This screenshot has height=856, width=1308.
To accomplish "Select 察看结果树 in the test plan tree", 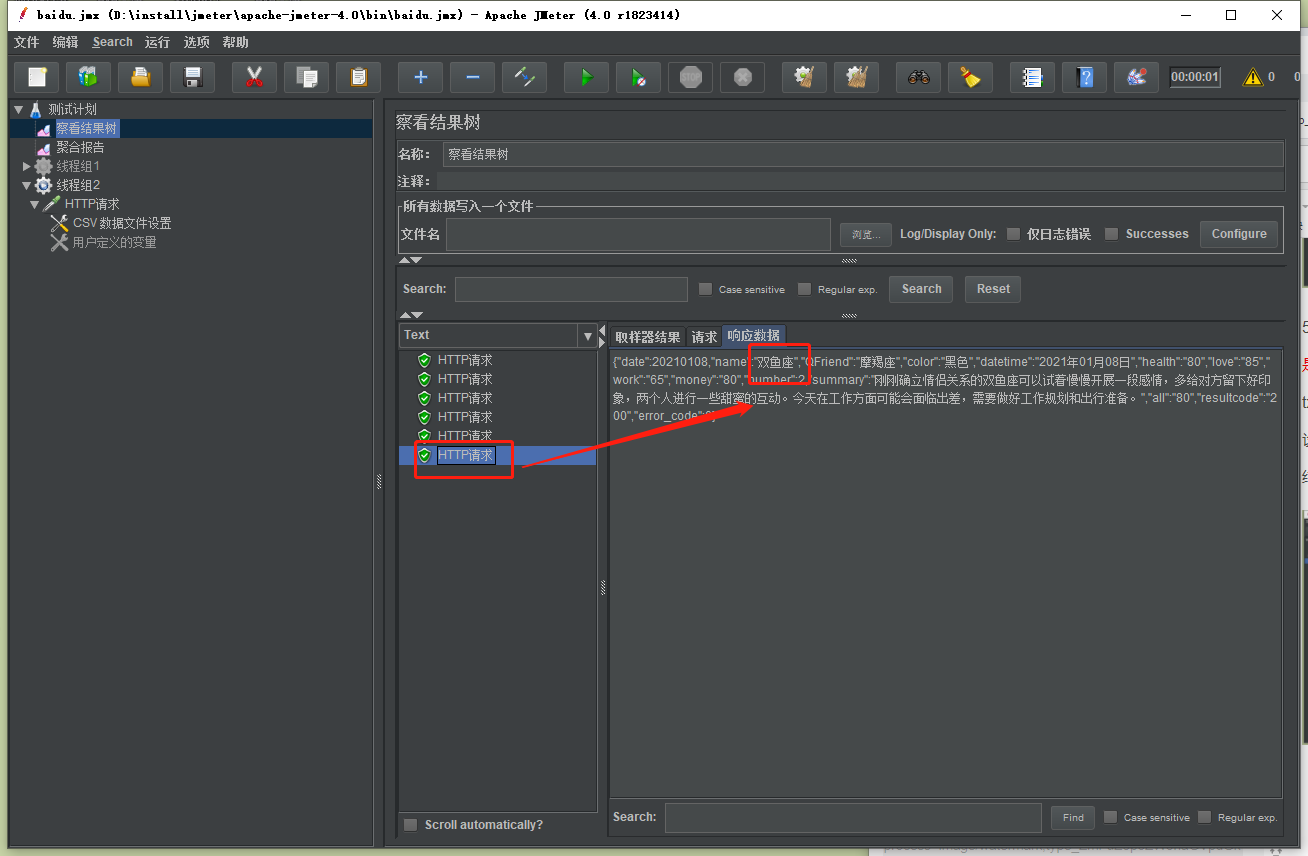I will pyautogui.click(x=87, y=128).
